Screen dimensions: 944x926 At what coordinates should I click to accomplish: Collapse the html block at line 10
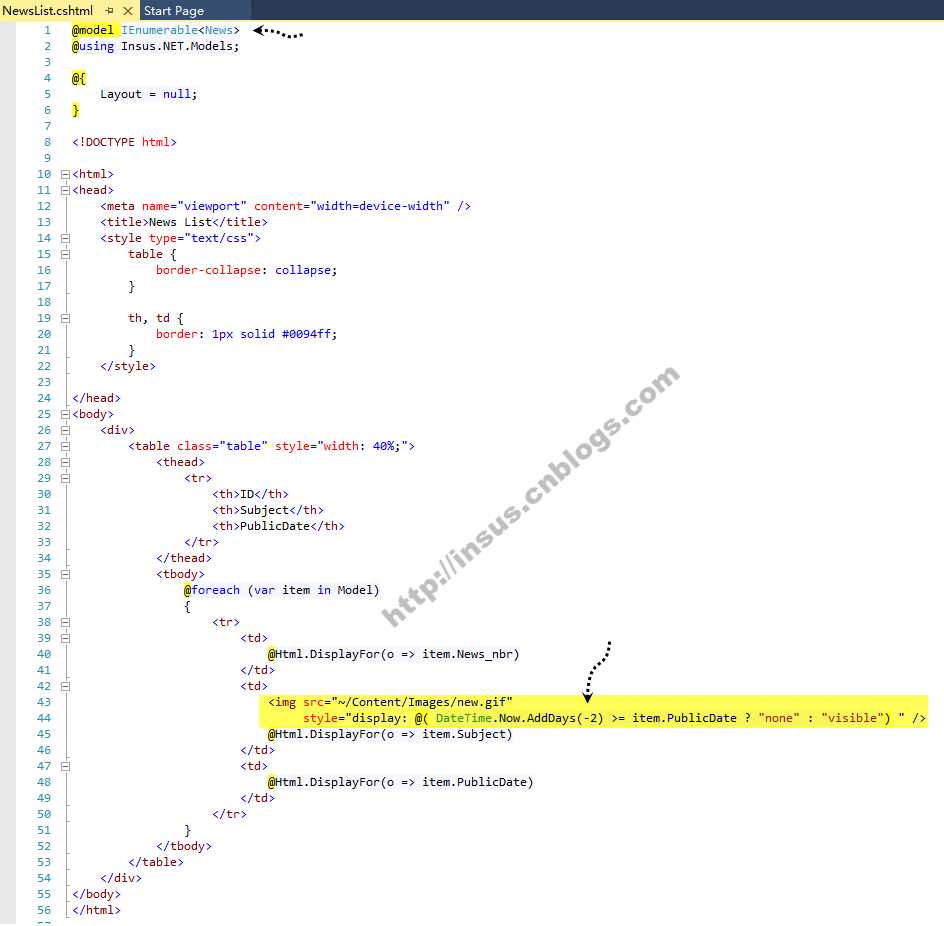pos(65,175)
